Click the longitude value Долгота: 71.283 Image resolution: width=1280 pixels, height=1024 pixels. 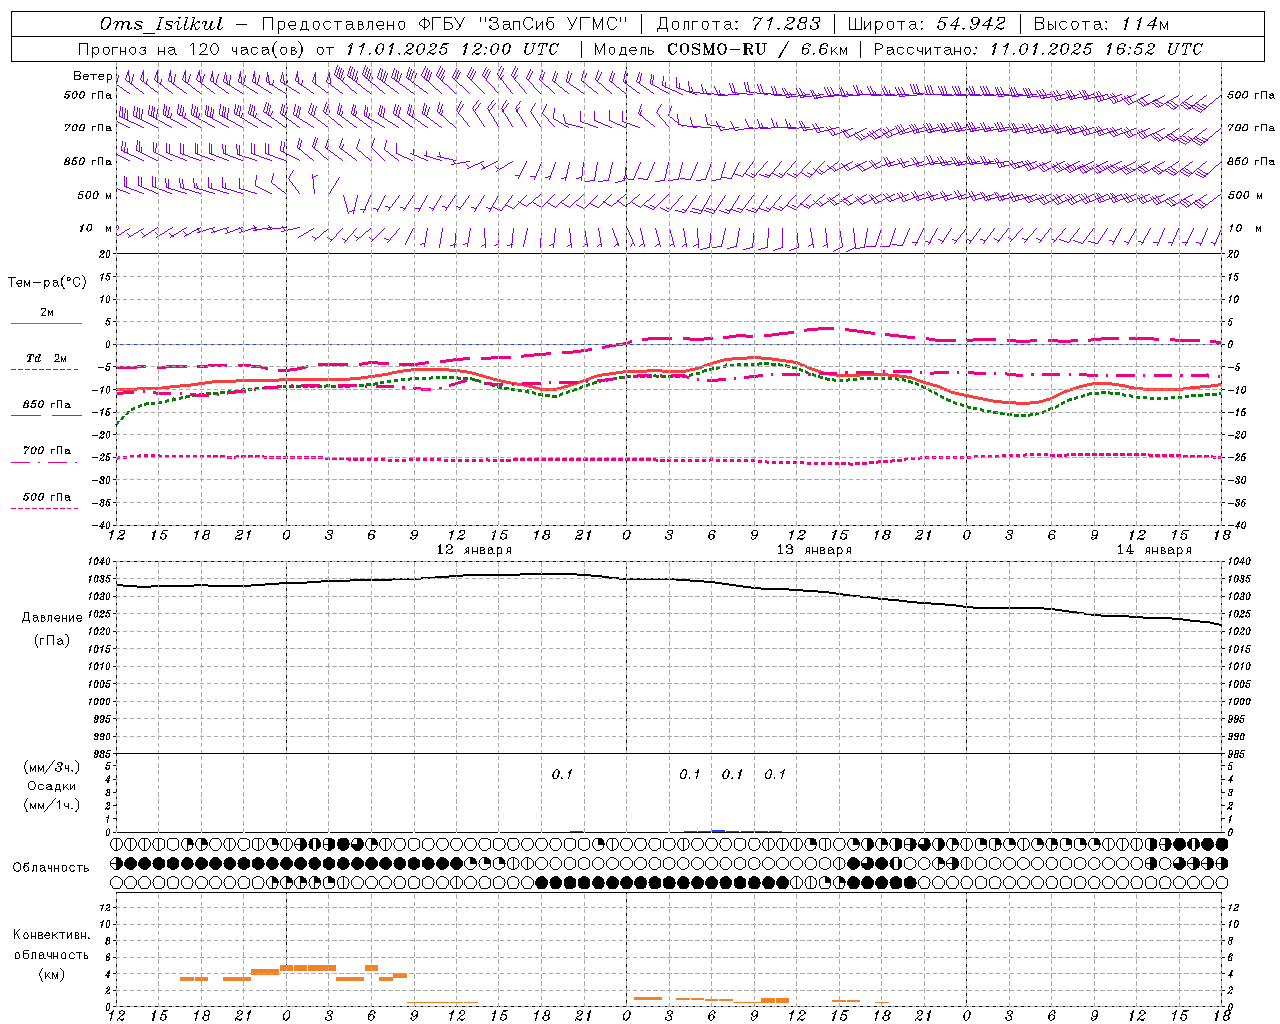(738, 24)
